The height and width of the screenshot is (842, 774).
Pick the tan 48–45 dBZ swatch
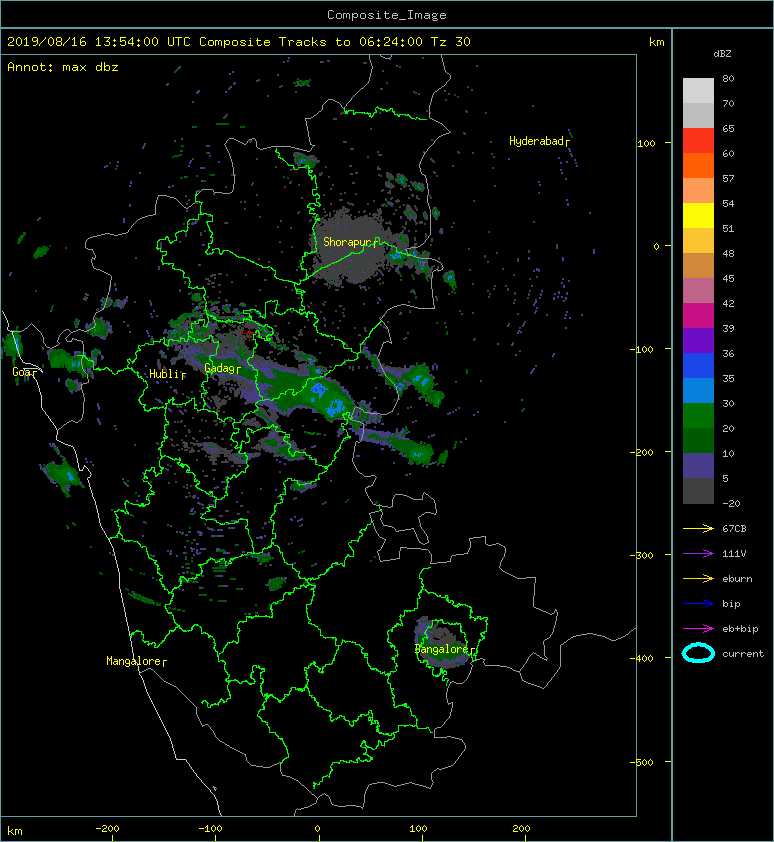(x=698, y=265)
